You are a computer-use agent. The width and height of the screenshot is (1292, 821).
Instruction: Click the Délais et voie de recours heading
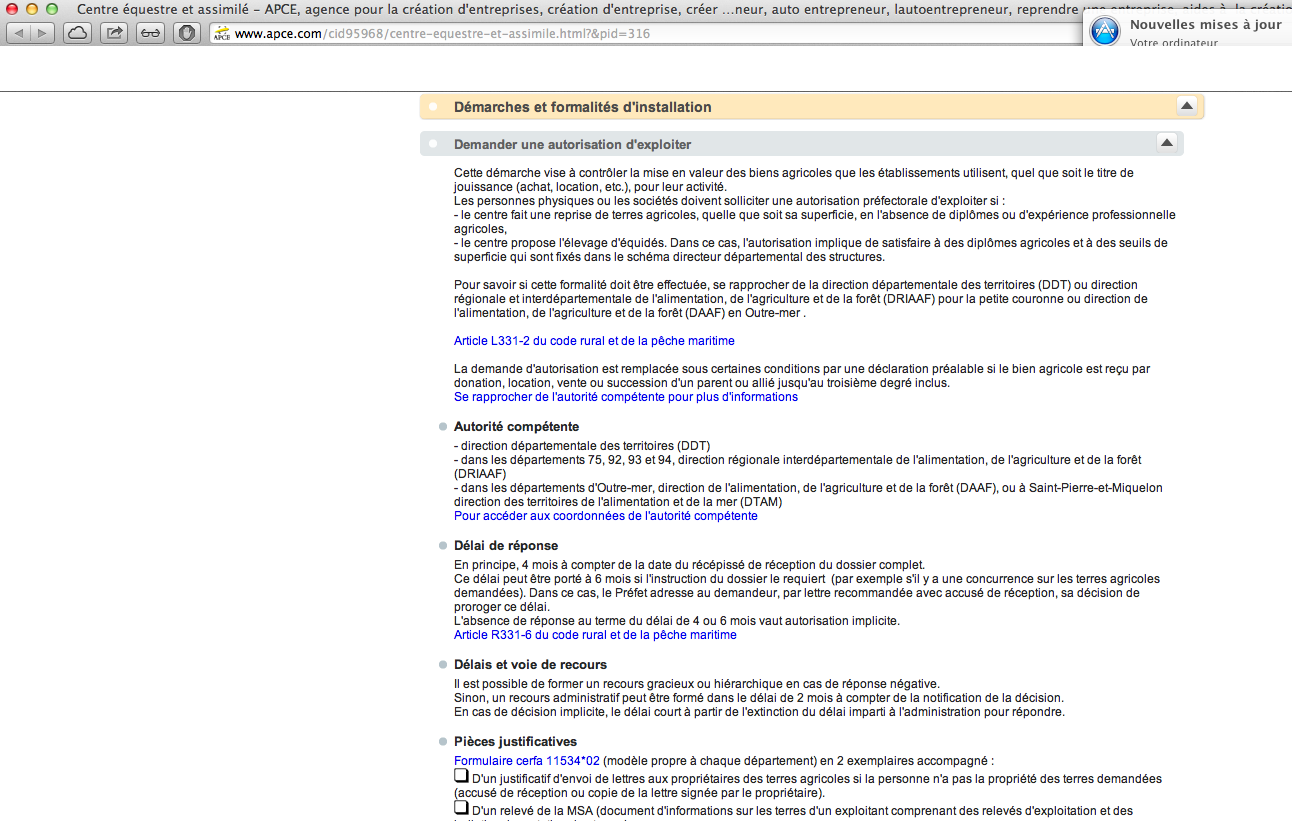tap(530, 665)
